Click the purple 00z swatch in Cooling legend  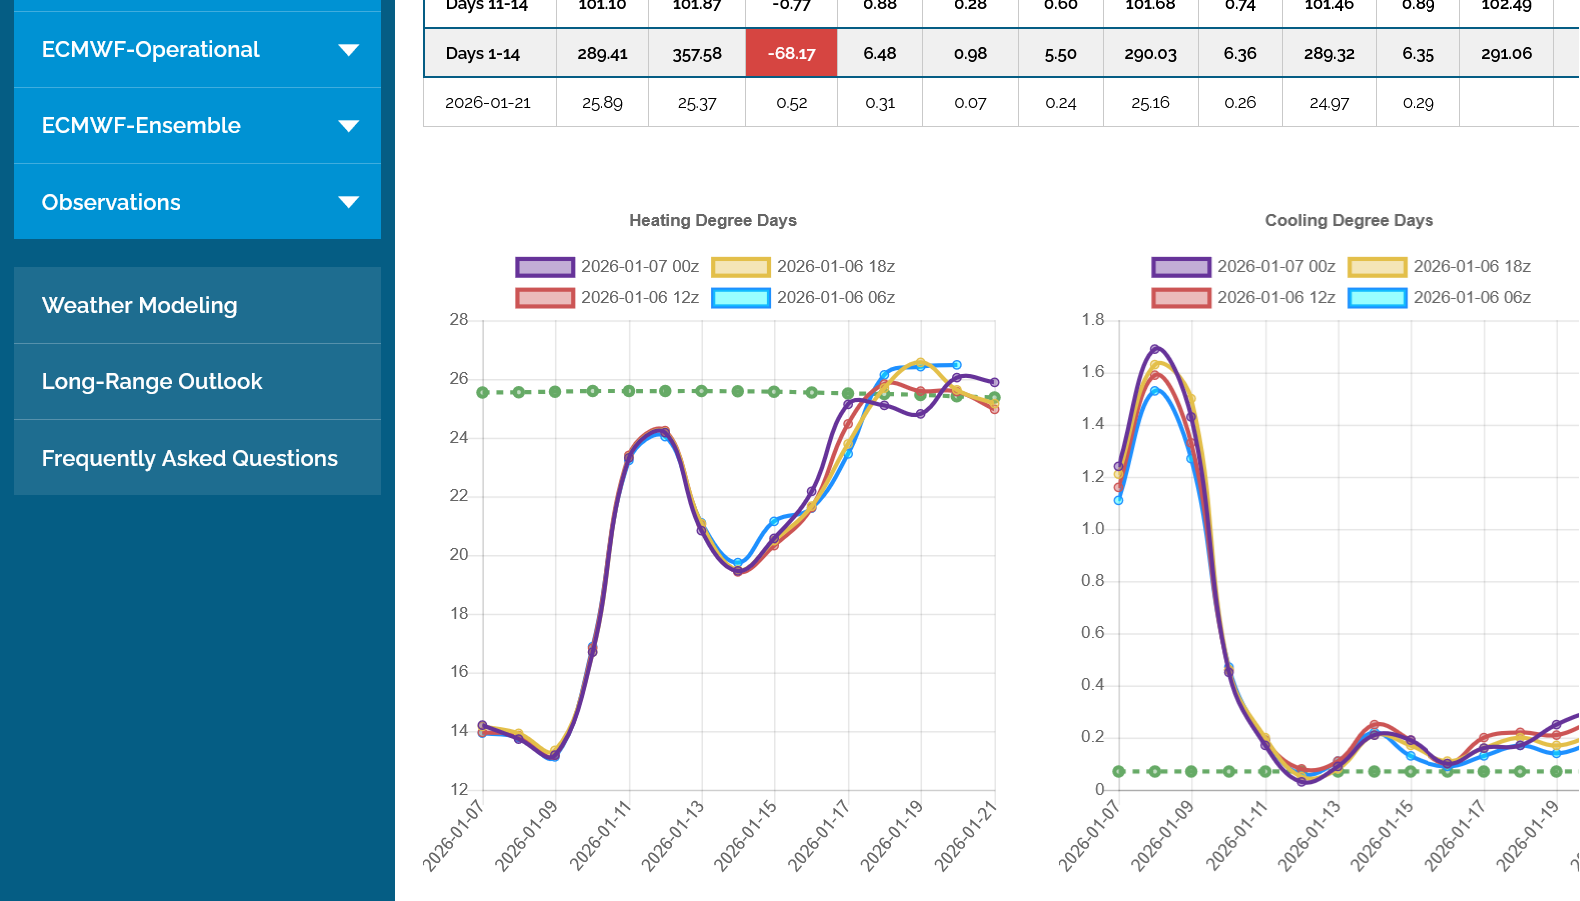[x=1181, y=267]
